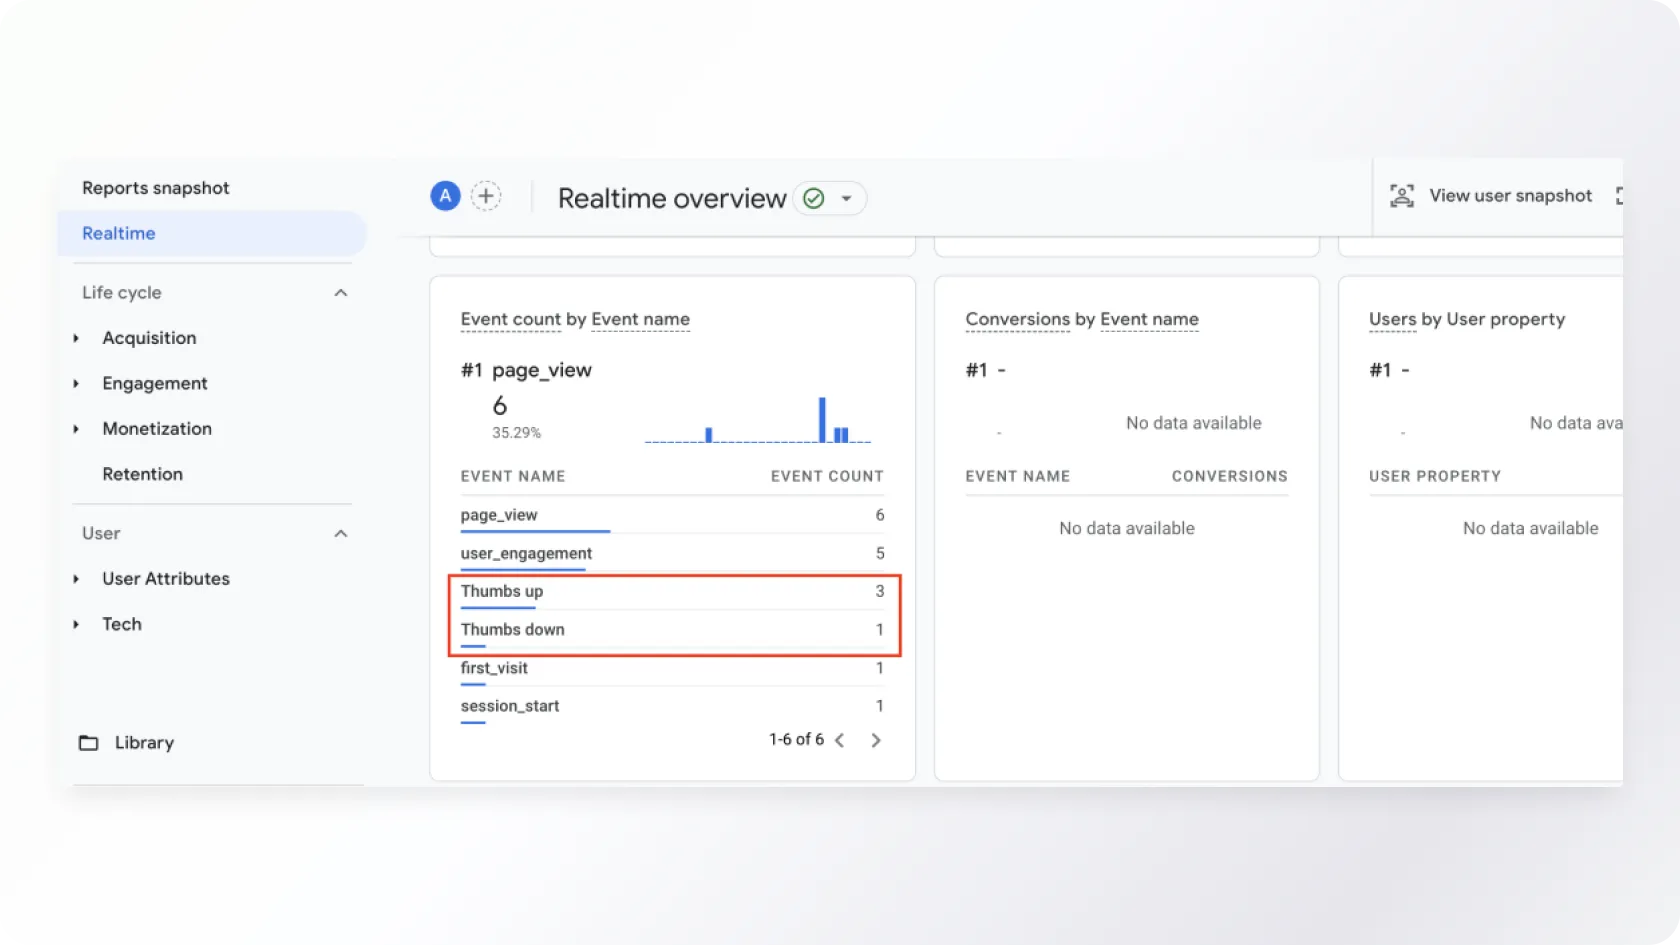
Task: Click the page_view event name link
Action: coord(499,515)
